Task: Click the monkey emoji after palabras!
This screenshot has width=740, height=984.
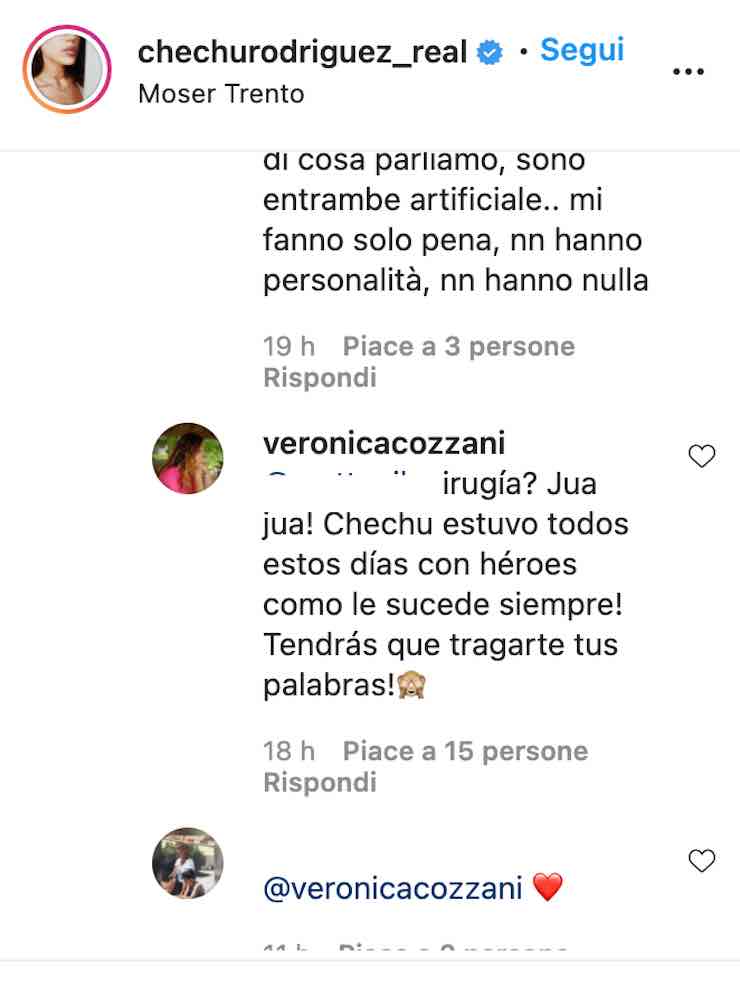Action: [412, 685]
